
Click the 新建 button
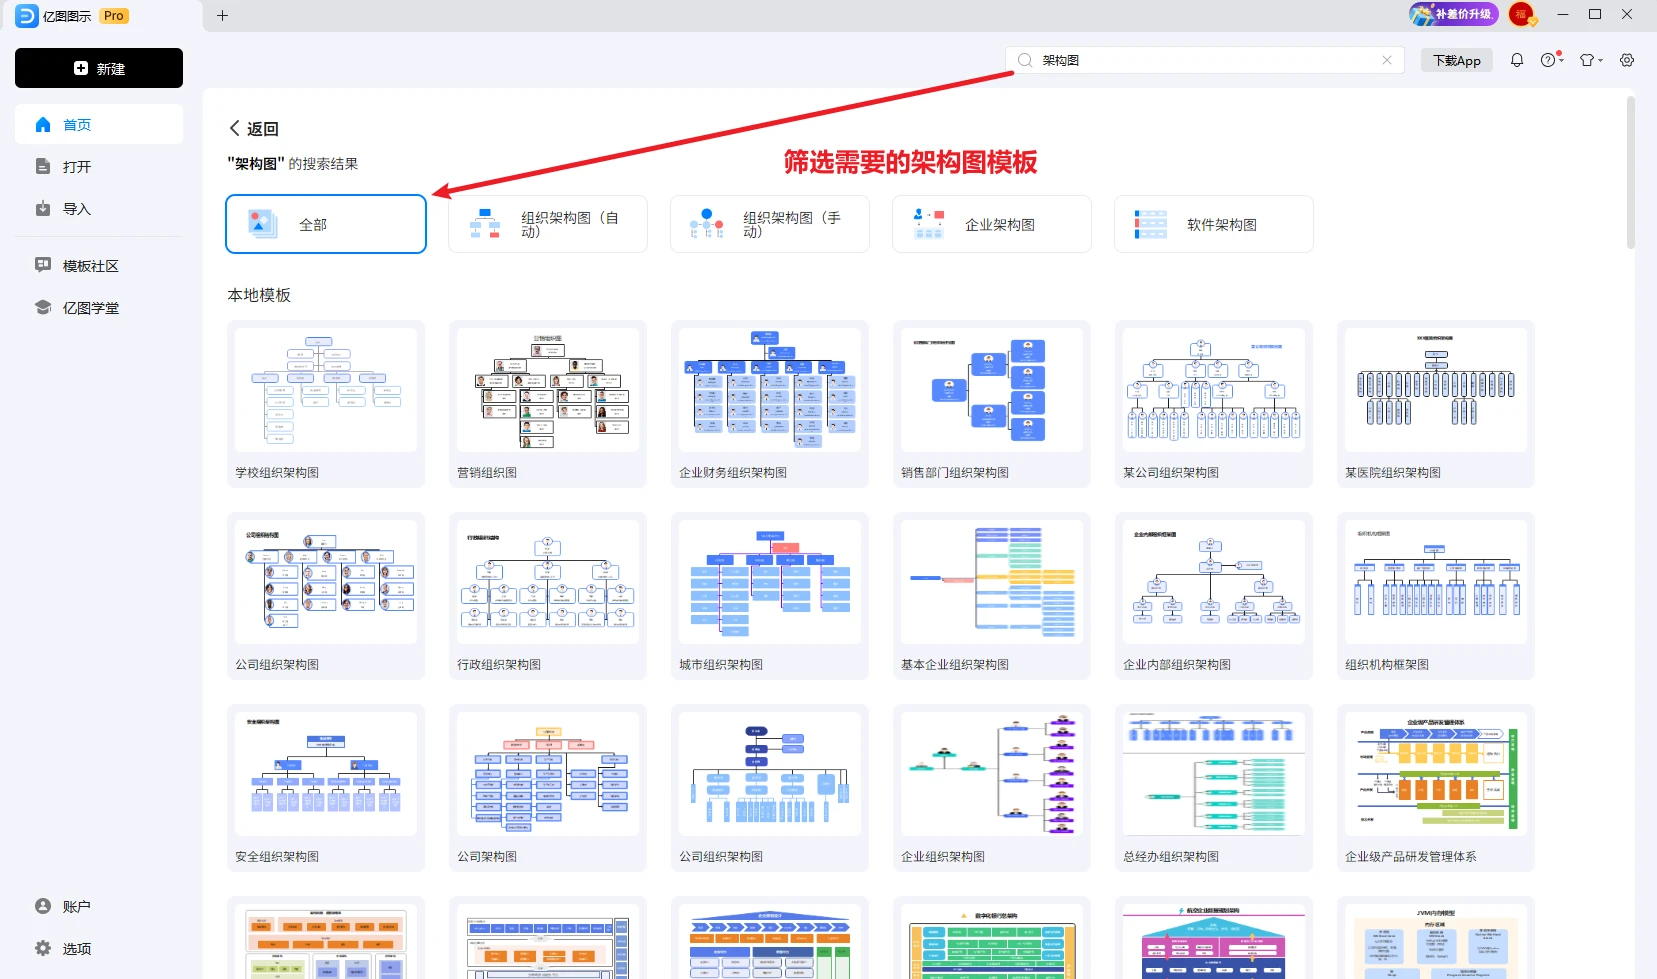(99, 68)
